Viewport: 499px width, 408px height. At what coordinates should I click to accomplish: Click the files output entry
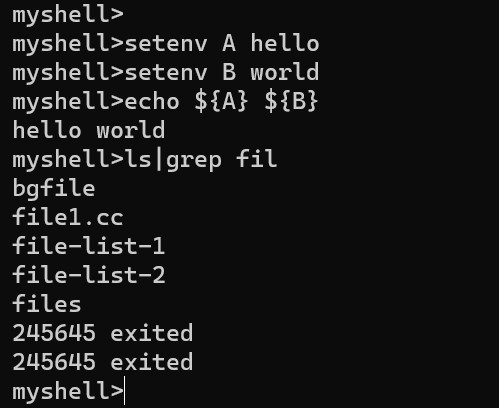(47, 304)
